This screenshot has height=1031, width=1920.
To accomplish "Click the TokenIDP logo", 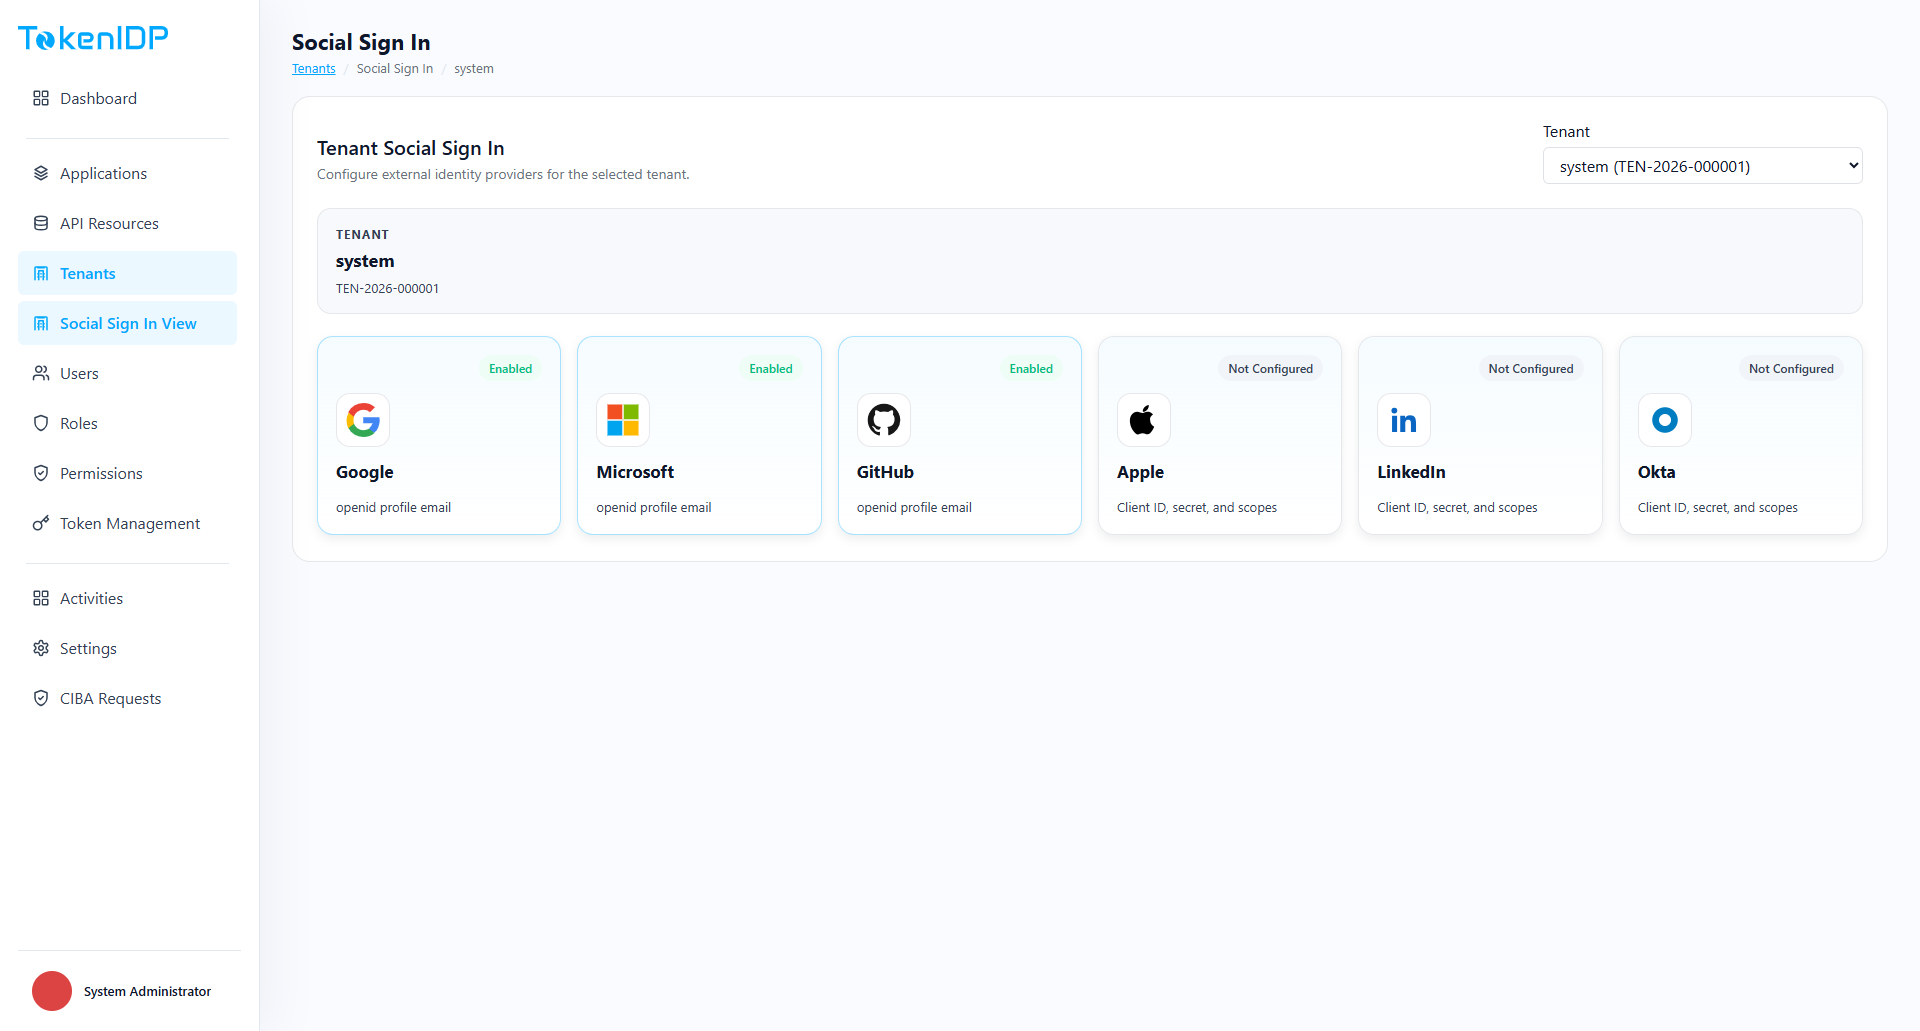I will click(x=93, y=38).
